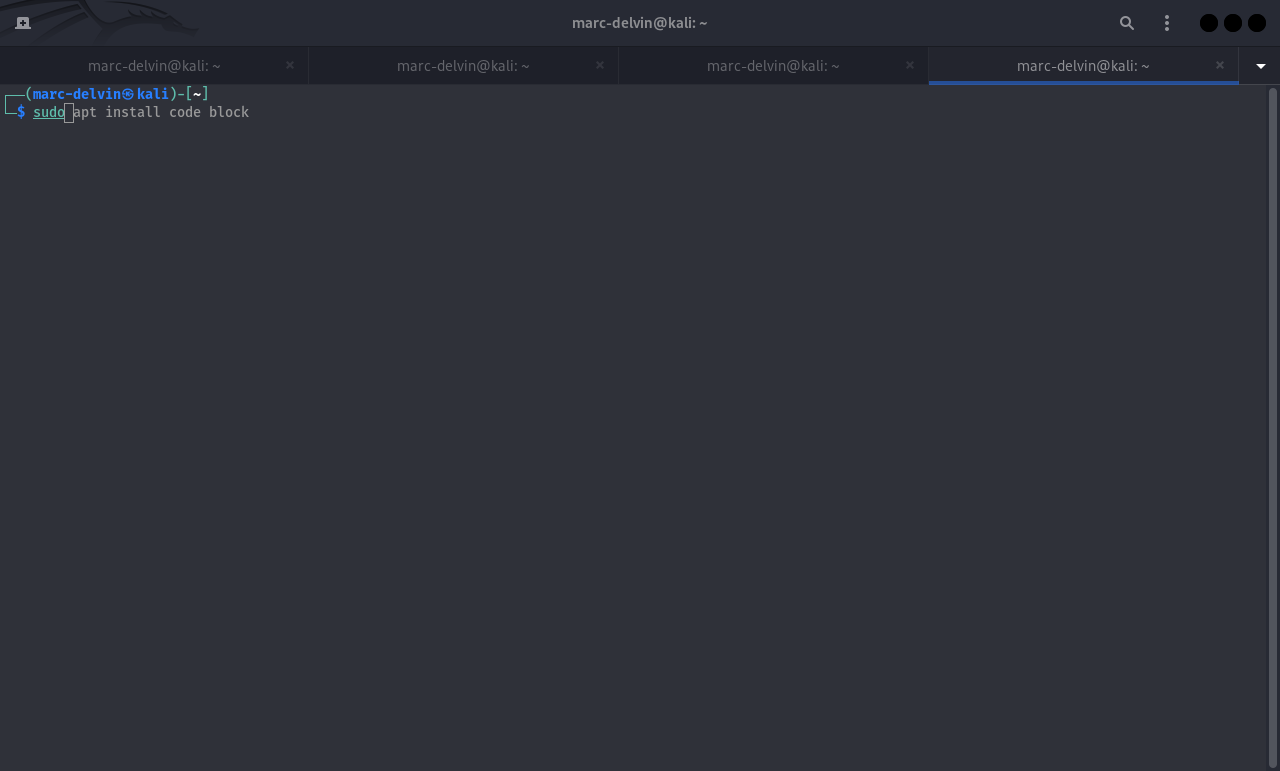Image resolution: width=1280 pixels, height=771 pixels.
Task: Close the first terminal tab
Action: [x=290, y=65]
